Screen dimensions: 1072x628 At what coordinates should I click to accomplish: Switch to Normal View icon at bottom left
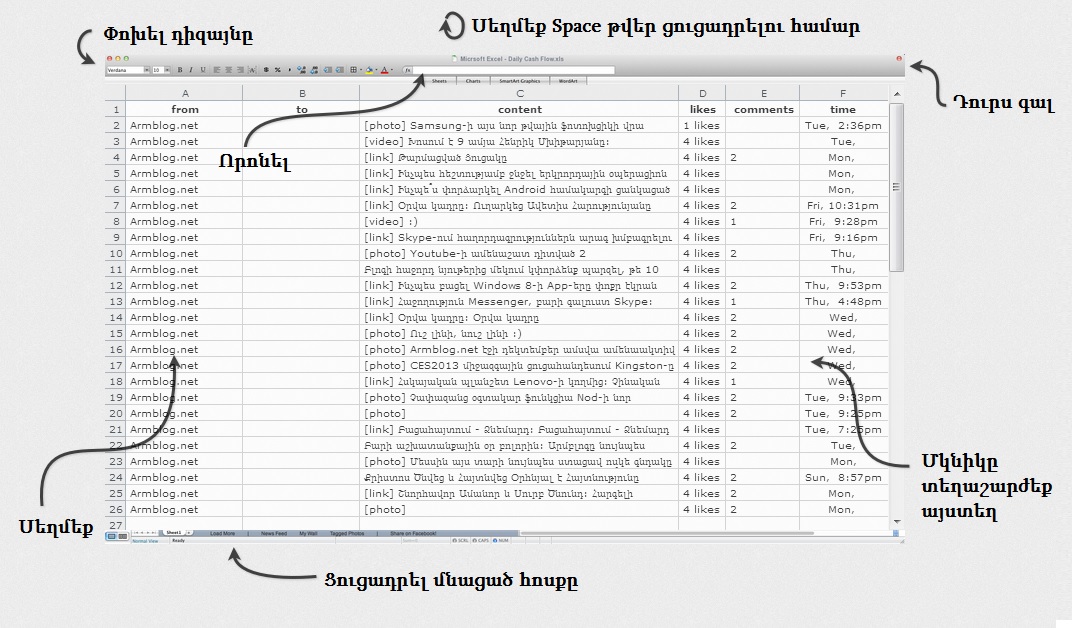(111, 536)
